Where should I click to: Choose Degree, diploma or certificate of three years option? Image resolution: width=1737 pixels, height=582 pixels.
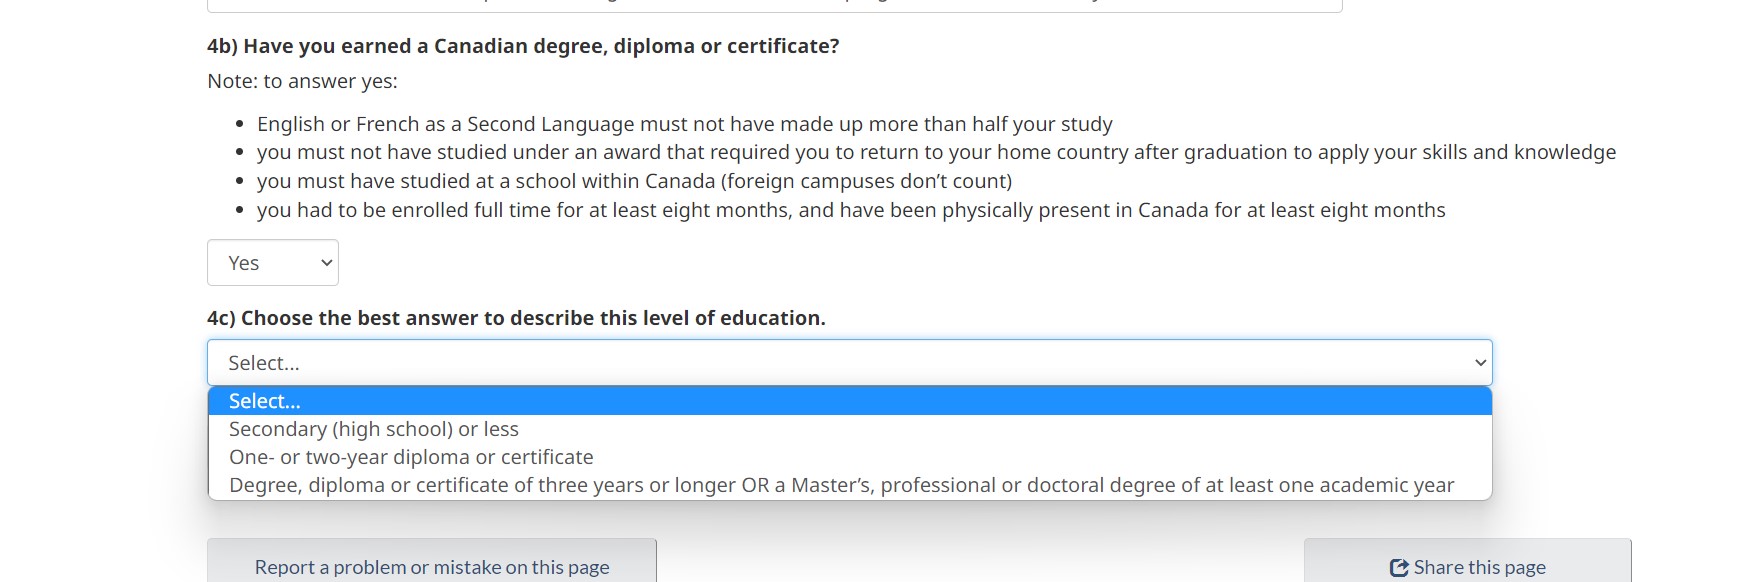tap(840, 485)
